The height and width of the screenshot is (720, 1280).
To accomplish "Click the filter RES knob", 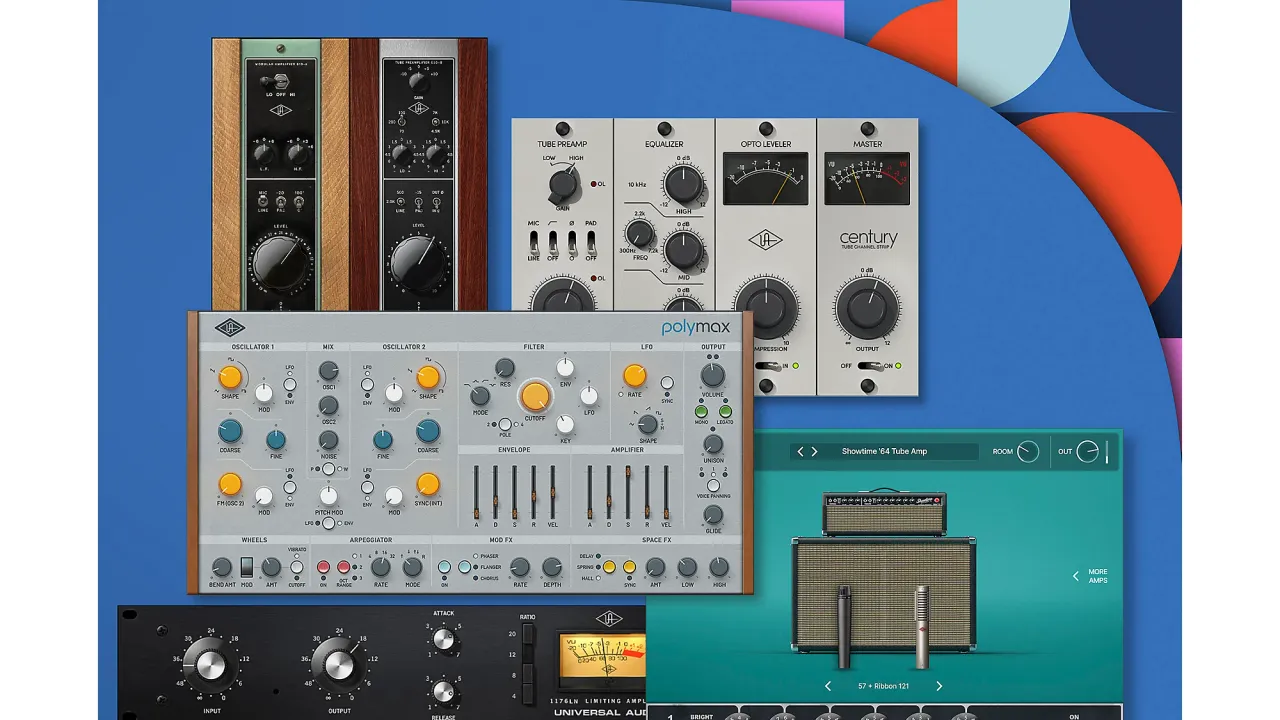I will pyautogui.click(x=504, y=368).
